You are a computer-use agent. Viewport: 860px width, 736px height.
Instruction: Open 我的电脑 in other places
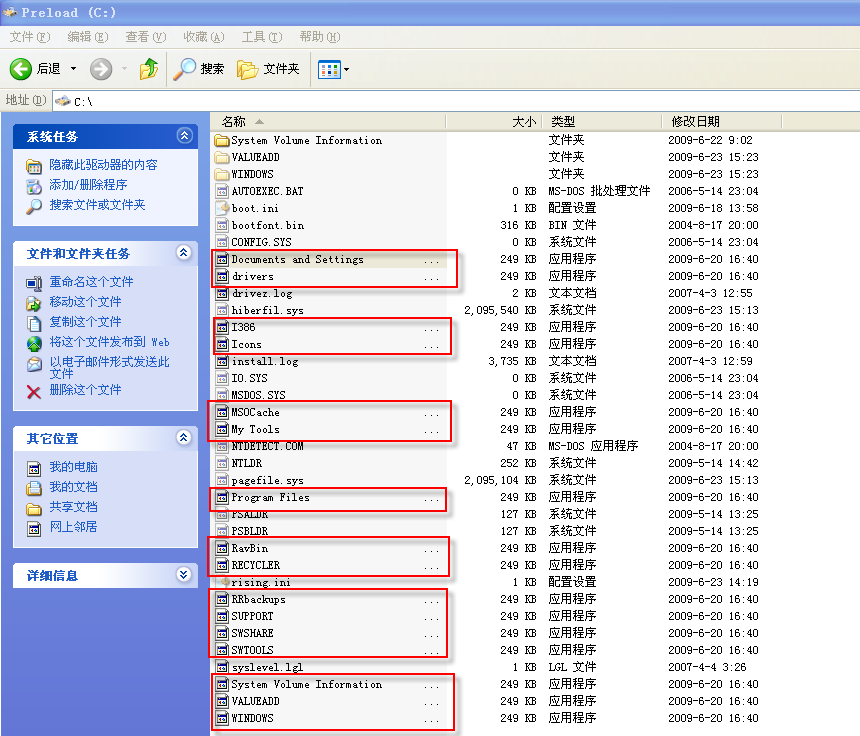click(73, 467)
